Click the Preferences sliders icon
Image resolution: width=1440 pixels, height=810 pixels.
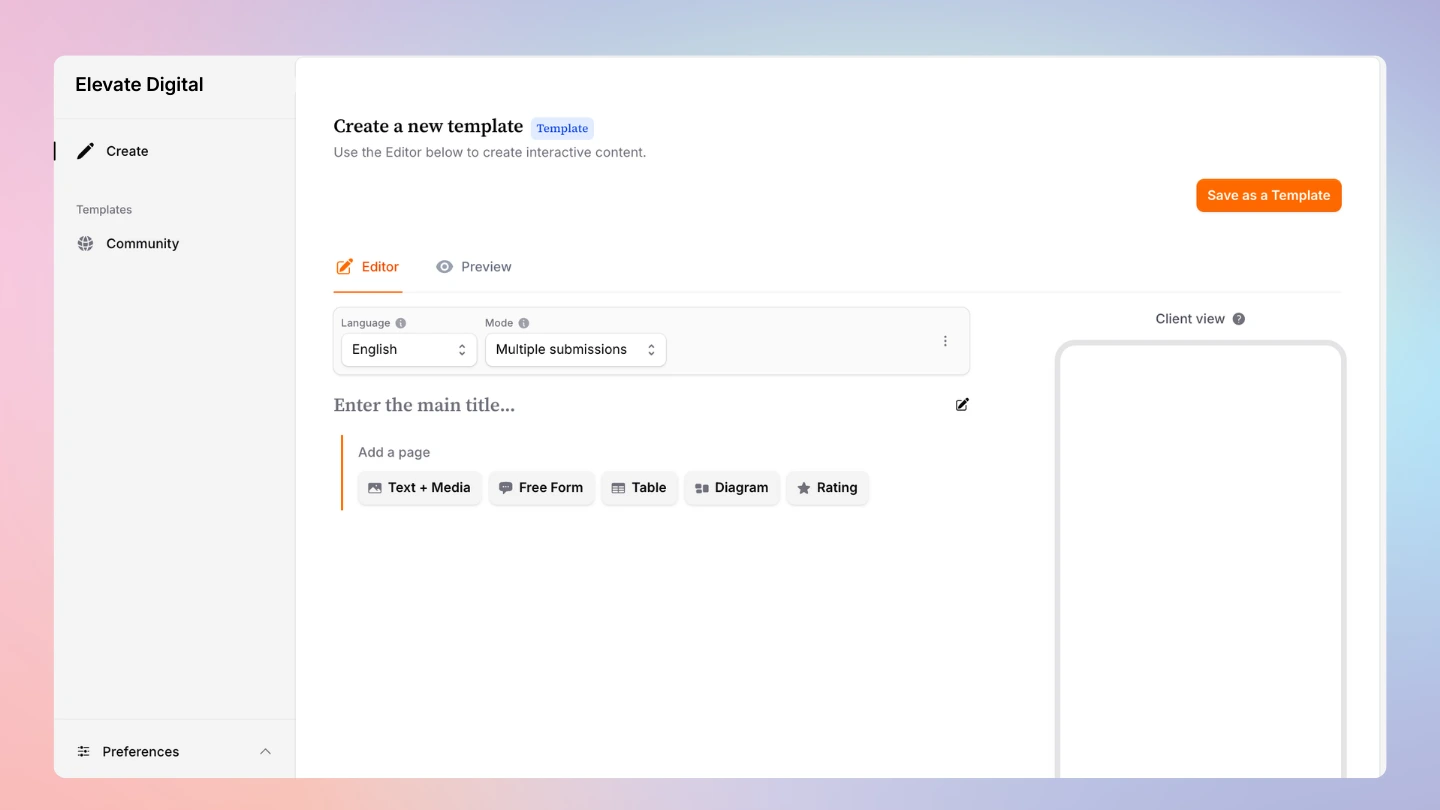84,752
